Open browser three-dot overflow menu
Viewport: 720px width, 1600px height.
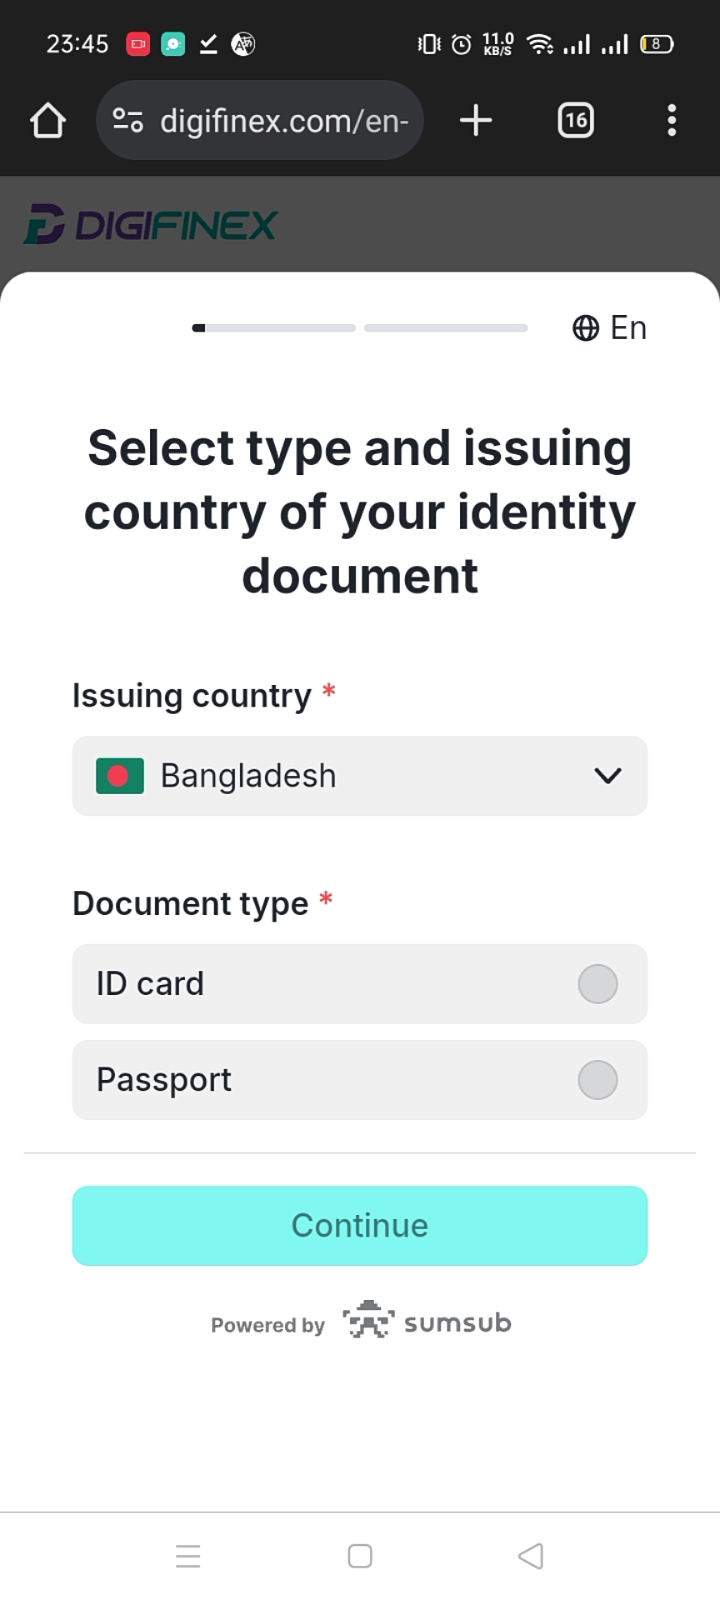[672, 121]
